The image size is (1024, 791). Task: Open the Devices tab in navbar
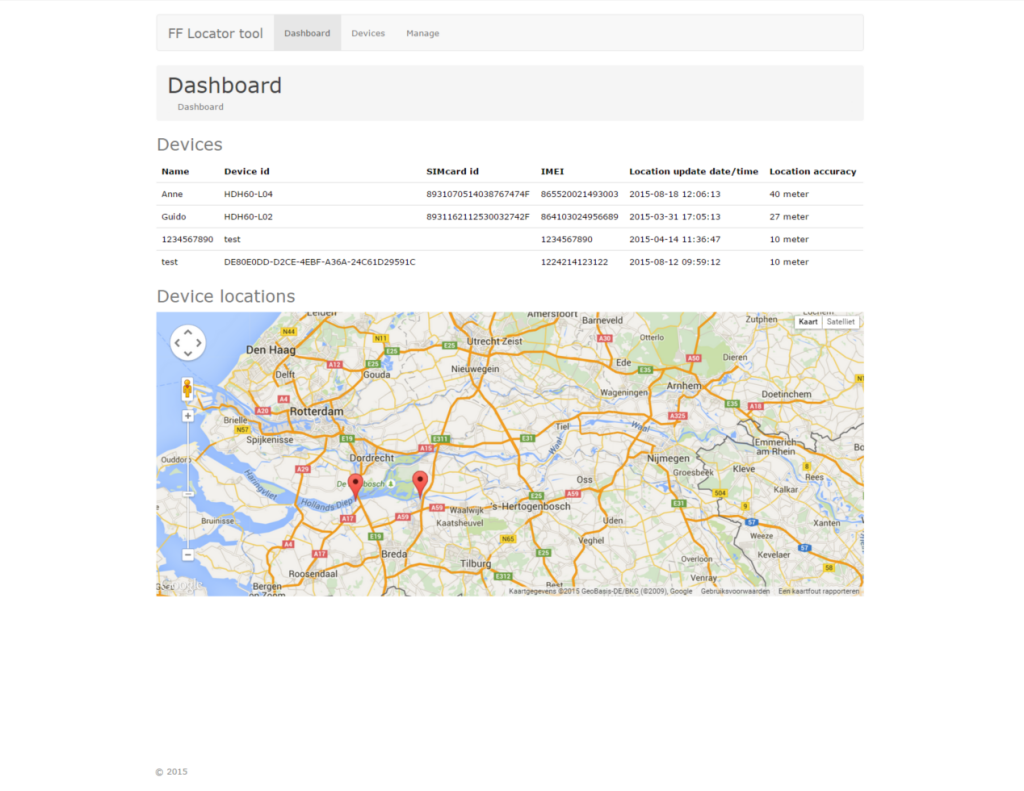tap(368, 33)
